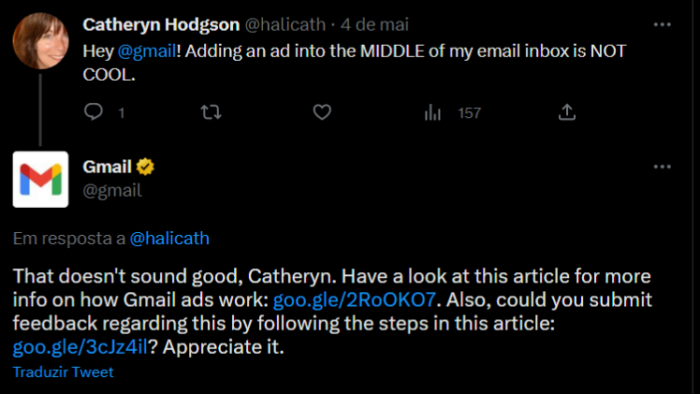Open the Gmail logo avatar

point(41,179)
